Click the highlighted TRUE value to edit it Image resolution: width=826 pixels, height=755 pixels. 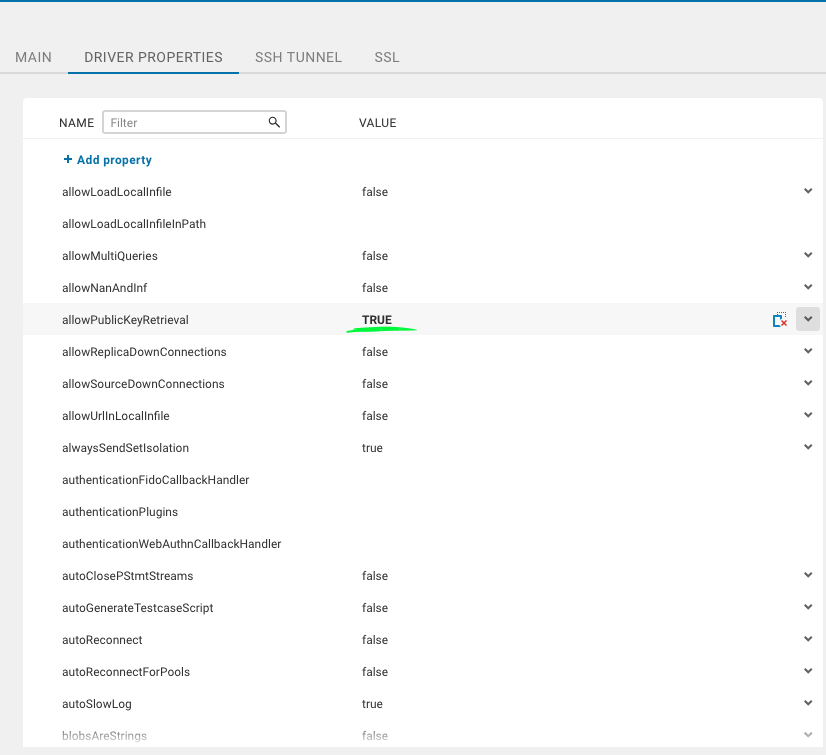point(378,318)
